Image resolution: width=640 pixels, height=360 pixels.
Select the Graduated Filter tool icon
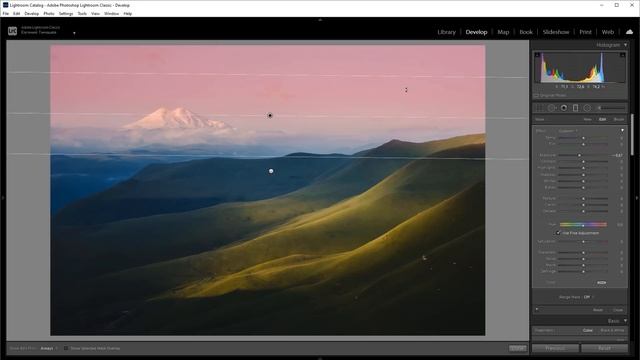tap(576, 108)
